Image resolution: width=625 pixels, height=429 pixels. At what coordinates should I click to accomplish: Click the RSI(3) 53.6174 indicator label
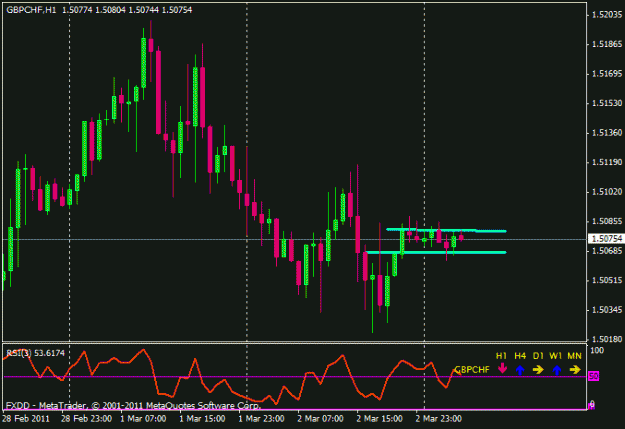[x=35, y=353]
